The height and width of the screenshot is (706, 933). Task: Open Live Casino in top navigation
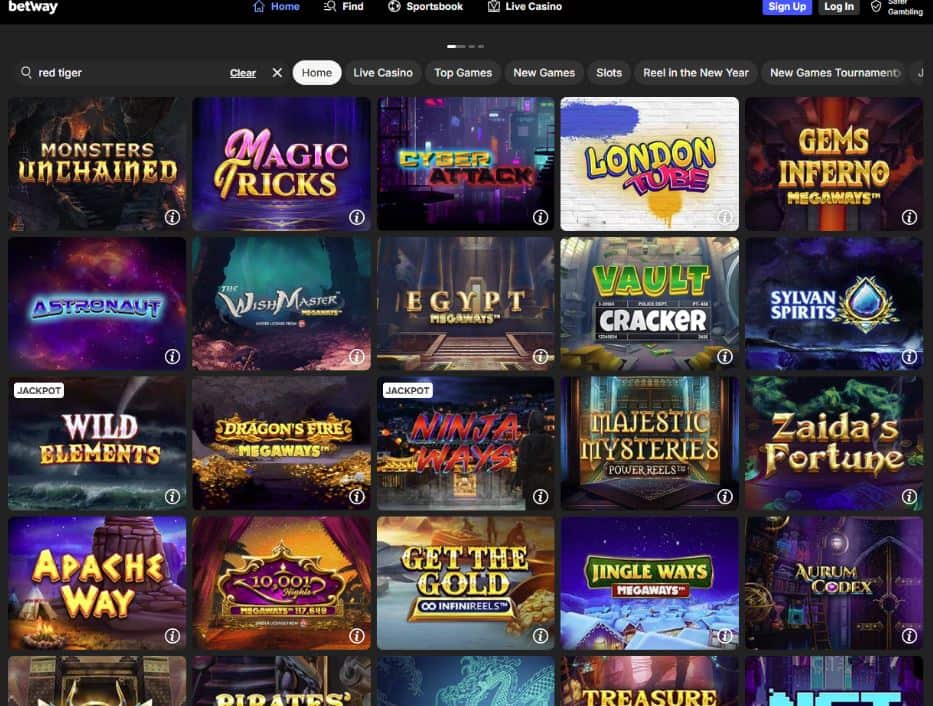pos(525,7)
